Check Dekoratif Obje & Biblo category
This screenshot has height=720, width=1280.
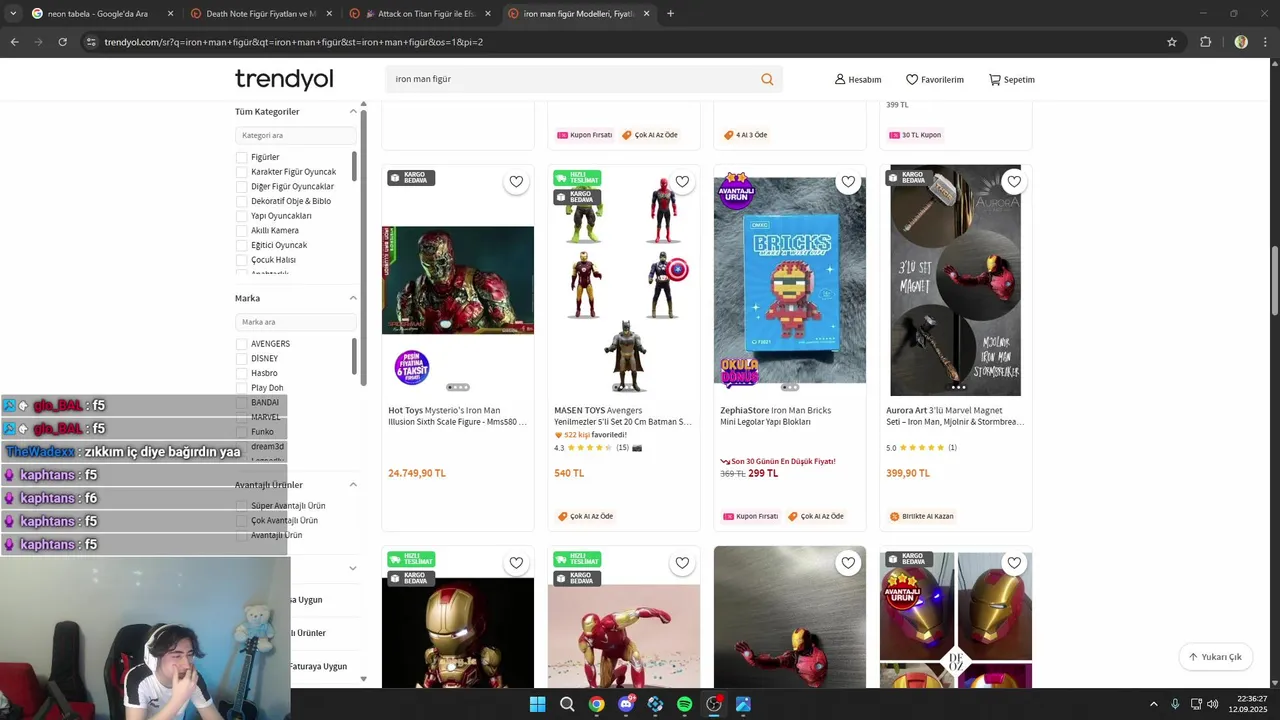click(x=241, y=201)
